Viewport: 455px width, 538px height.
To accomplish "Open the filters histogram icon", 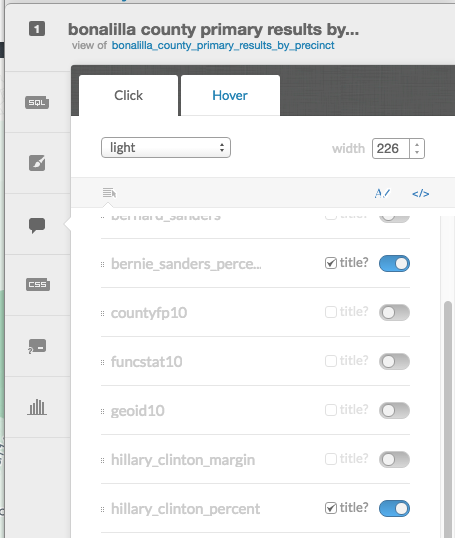I will coord(37,407).
